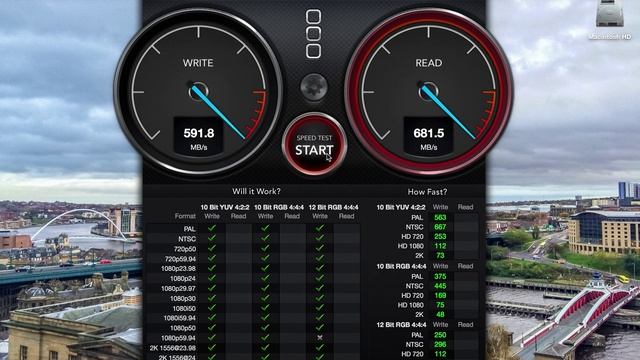Screen dimensions: 640x360
Task: Open the settings gear between the gauges
Action: [x=313, y=87]
